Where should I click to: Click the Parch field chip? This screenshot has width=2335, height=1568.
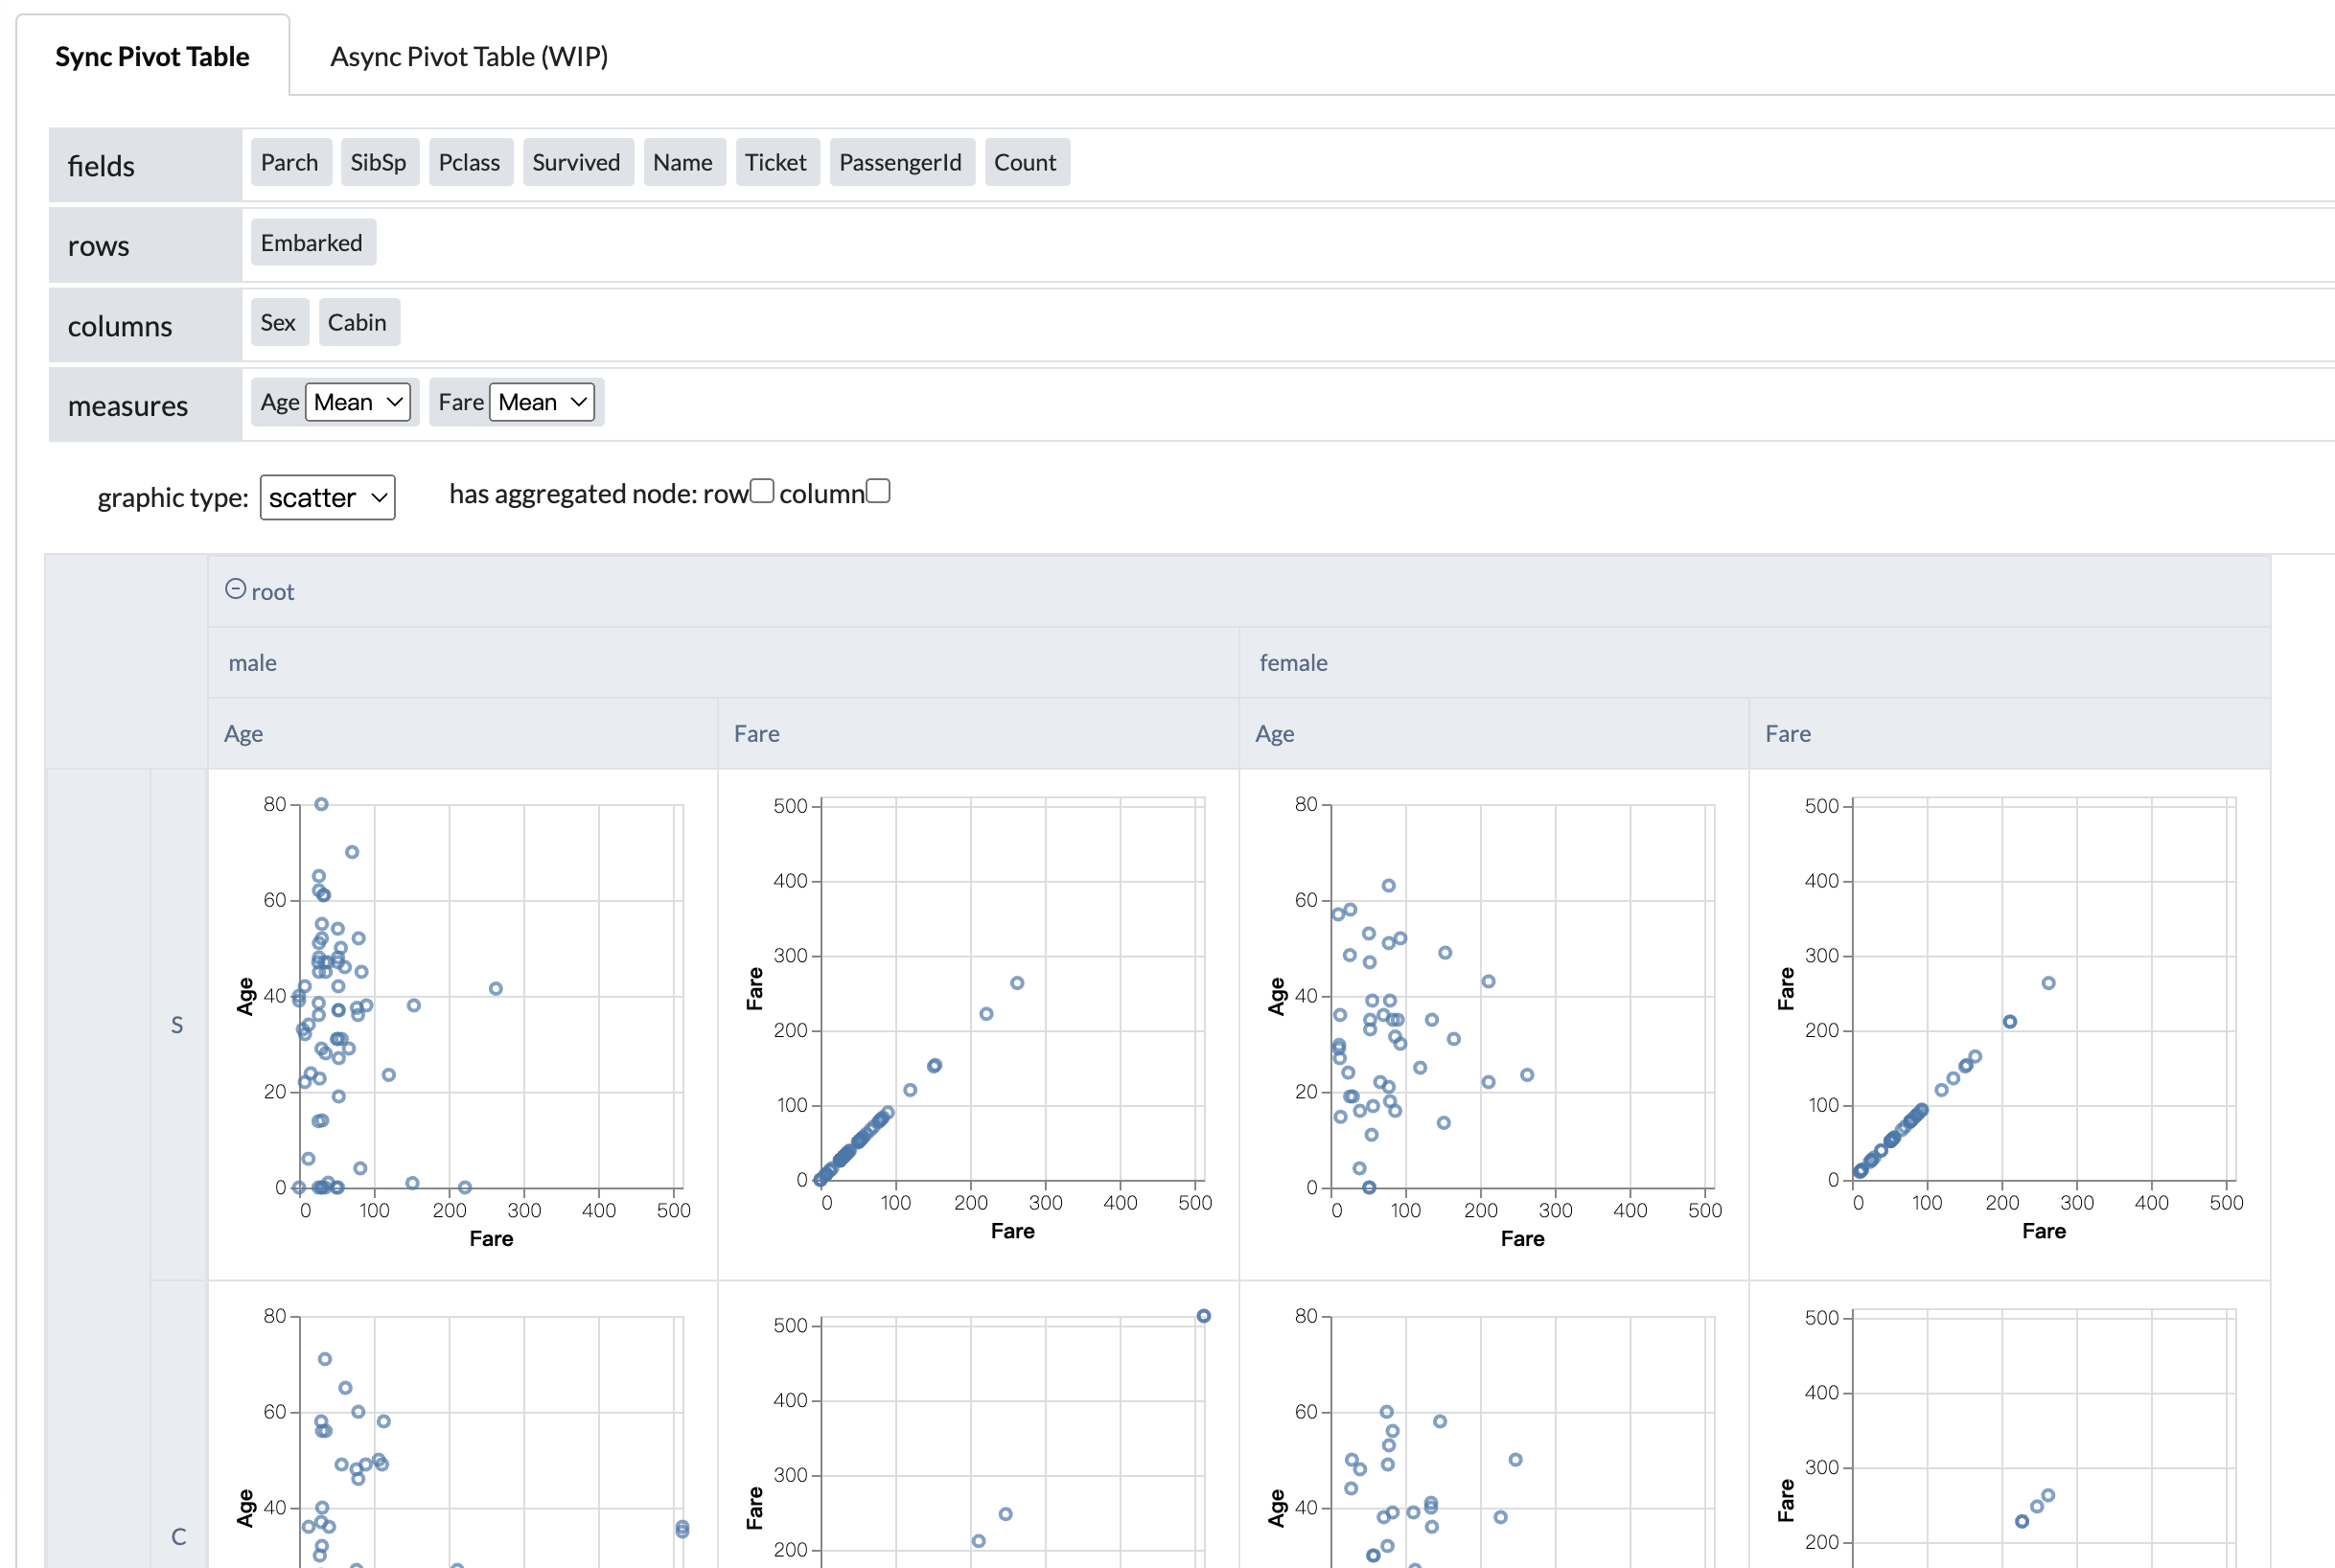(x=289, y=162)
